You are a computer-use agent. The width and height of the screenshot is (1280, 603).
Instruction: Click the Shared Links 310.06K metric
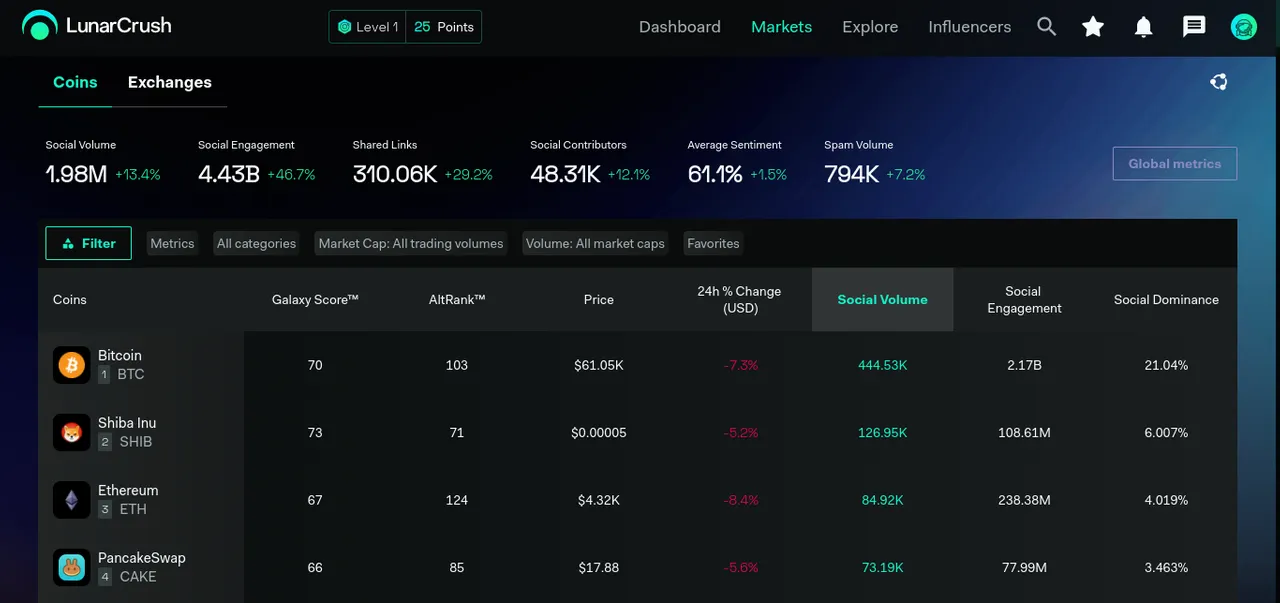(423, 164)
